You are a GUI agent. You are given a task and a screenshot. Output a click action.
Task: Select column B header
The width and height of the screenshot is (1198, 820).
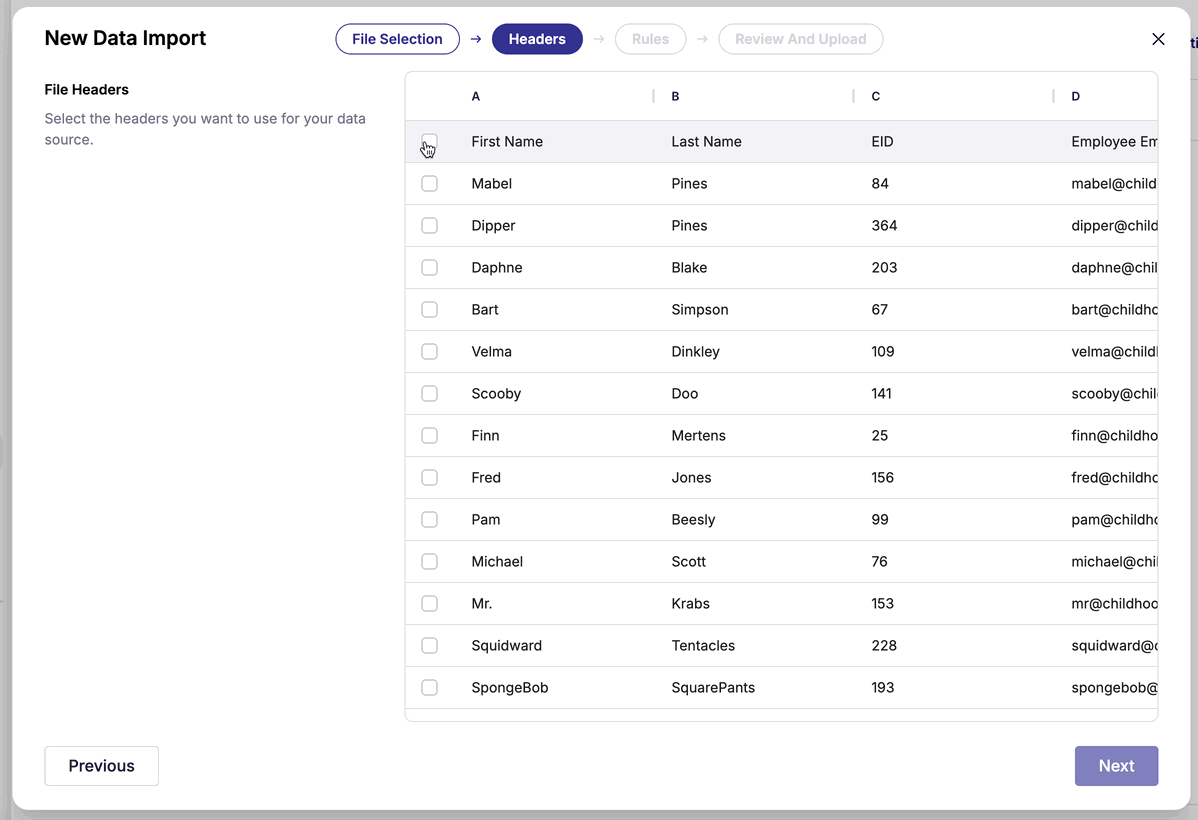point(675,96)
